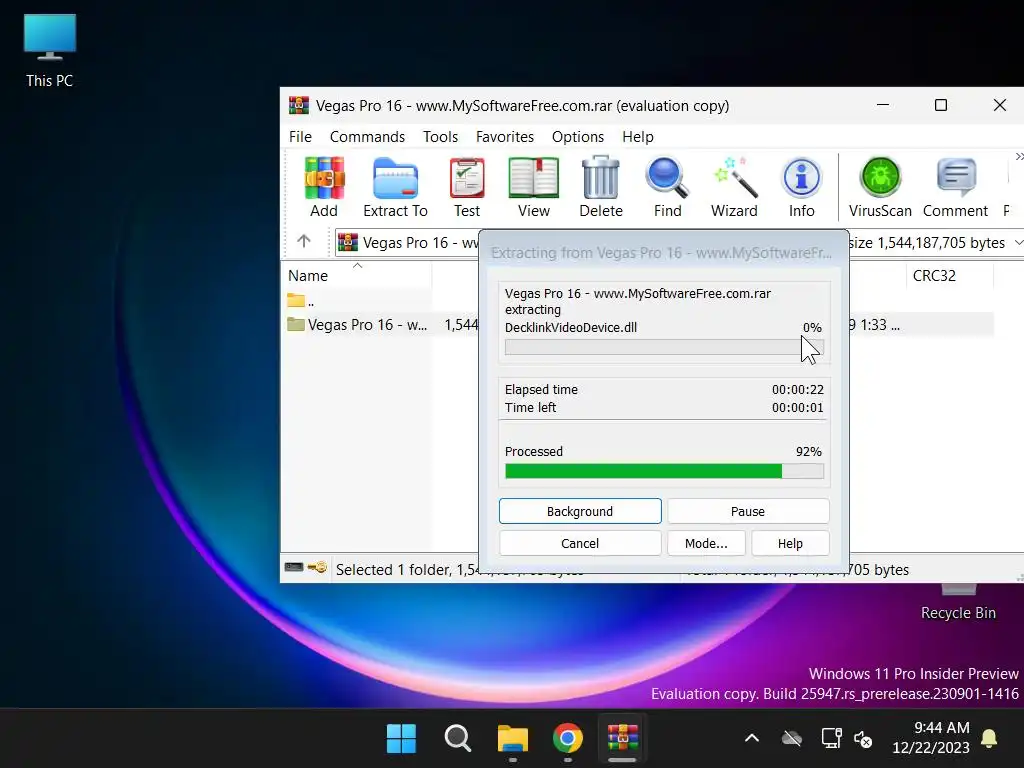The height and width of the screenshot is (768, 1024).
Task: Show archive Info icon
Action: 801,186
